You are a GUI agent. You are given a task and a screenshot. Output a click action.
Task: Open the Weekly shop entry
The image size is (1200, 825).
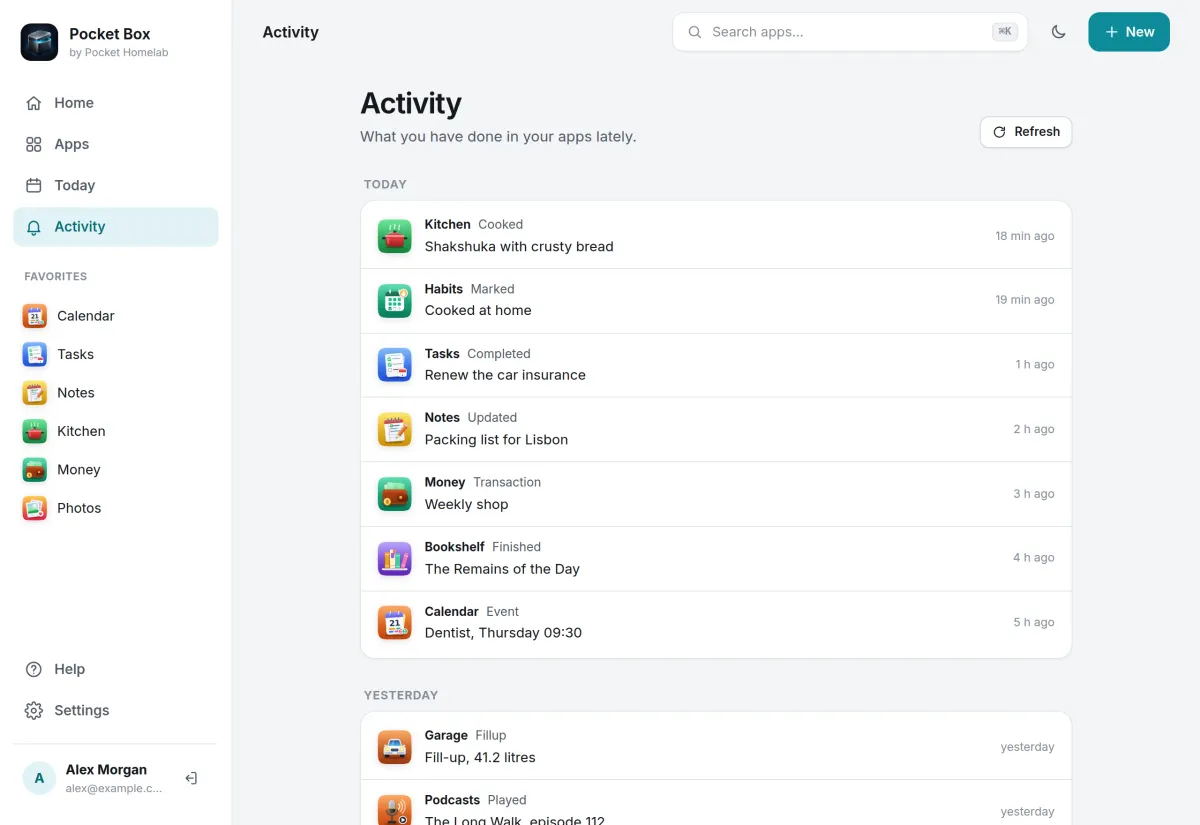716,494
